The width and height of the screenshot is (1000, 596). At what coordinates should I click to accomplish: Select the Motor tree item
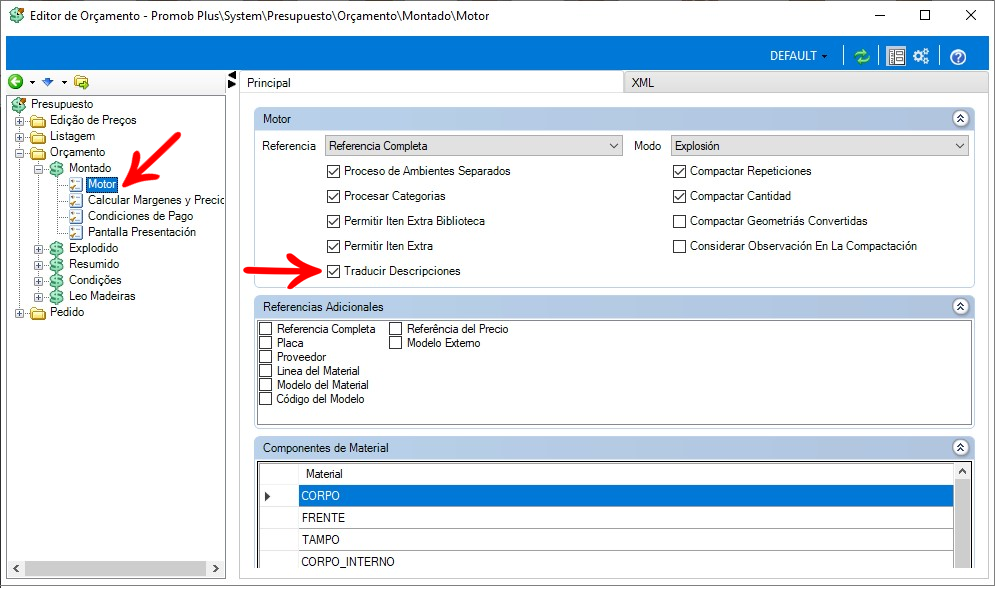pos(102,184)
